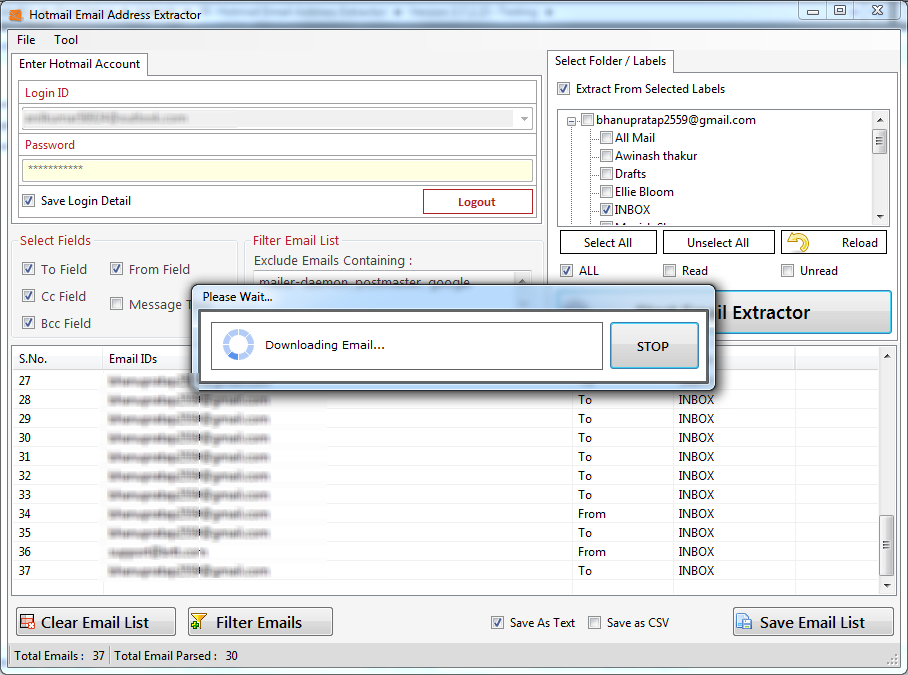Toggle the From Field checkbox
The image size is (908, 675).
coord(116,269)
